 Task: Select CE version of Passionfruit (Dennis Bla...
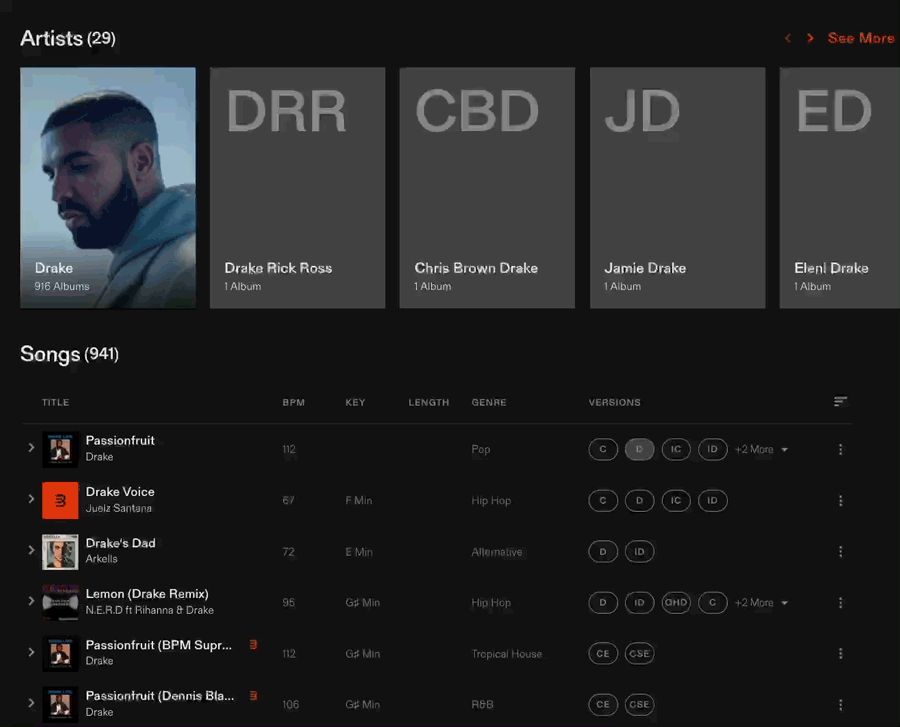[603, 704]
